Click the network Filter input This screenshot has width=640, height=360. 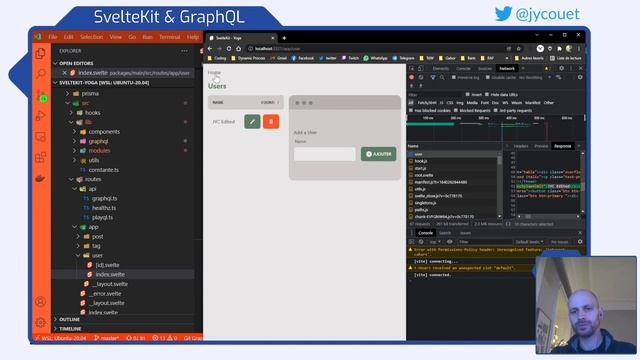coord(434,94)
